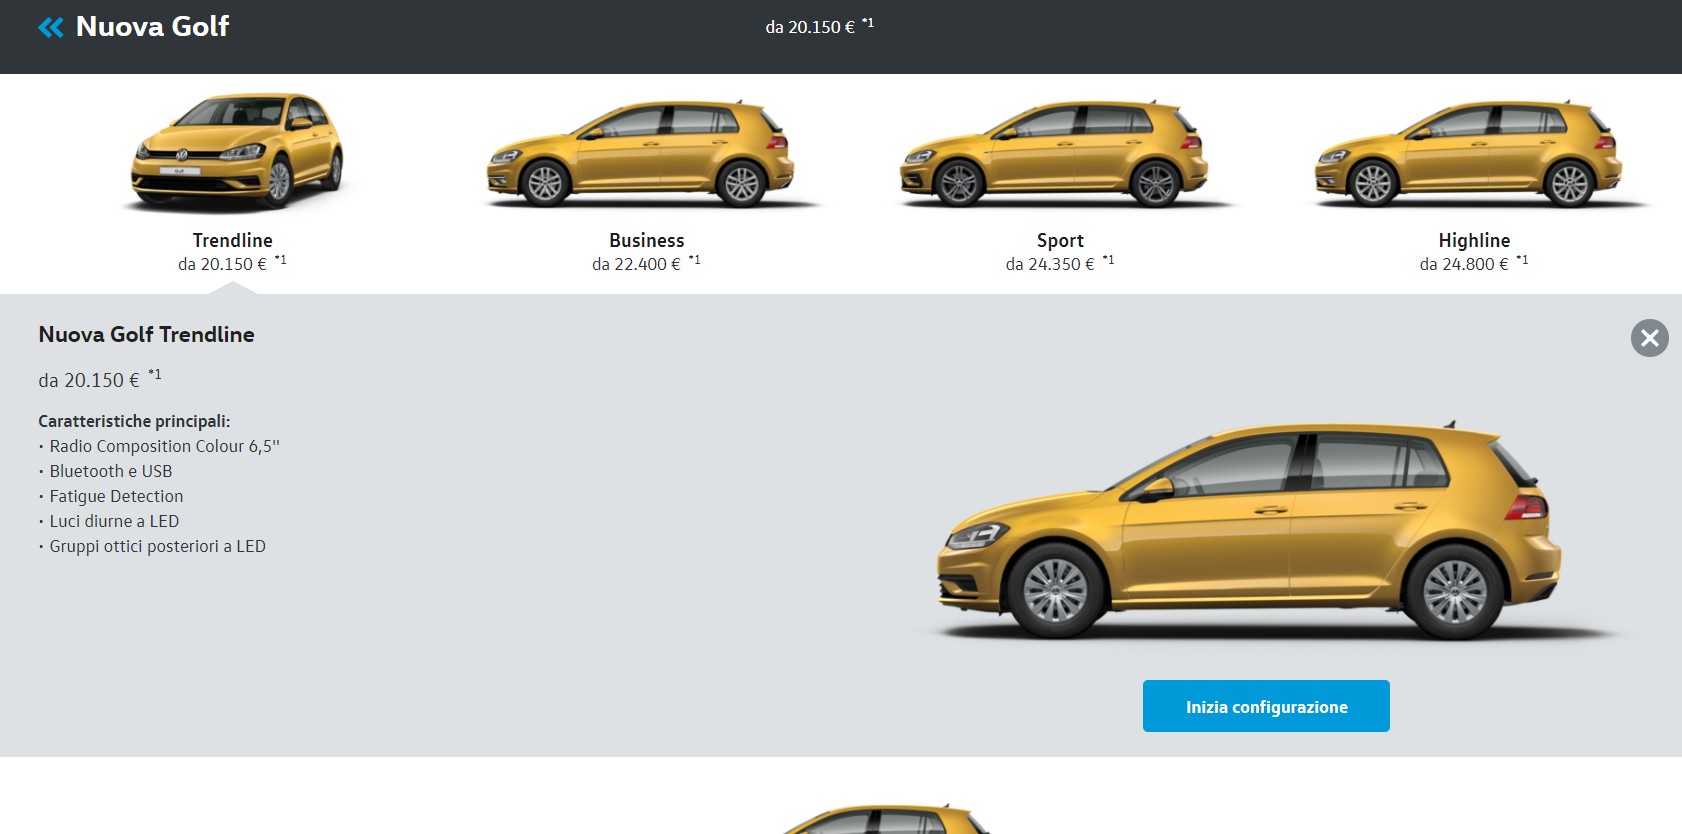Click the Sport price da 24.350 €

(1050, 264)
